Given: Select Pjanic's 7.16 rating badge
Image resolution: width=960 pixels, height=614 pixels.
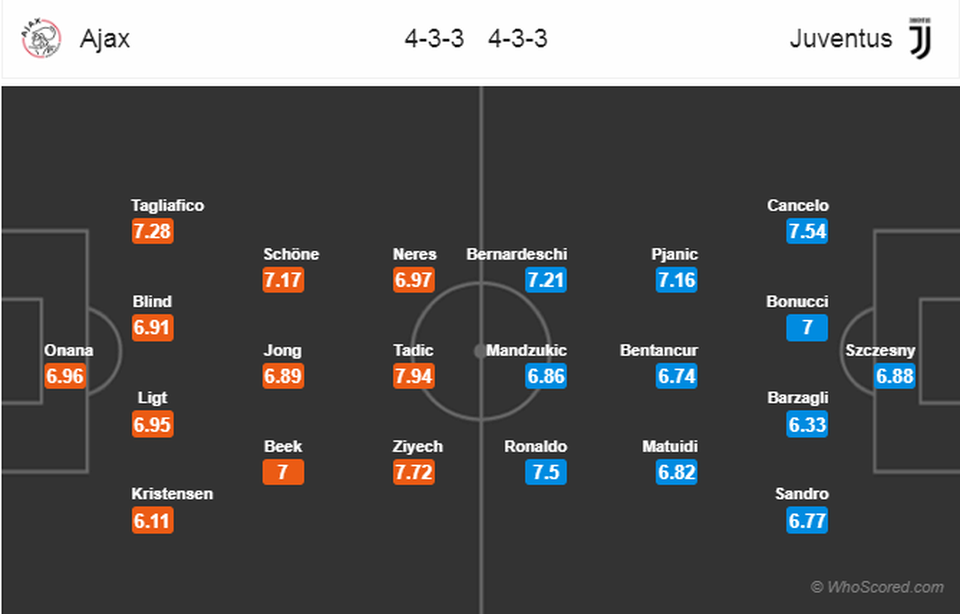Looking at the screenshot, I should 677,280.
